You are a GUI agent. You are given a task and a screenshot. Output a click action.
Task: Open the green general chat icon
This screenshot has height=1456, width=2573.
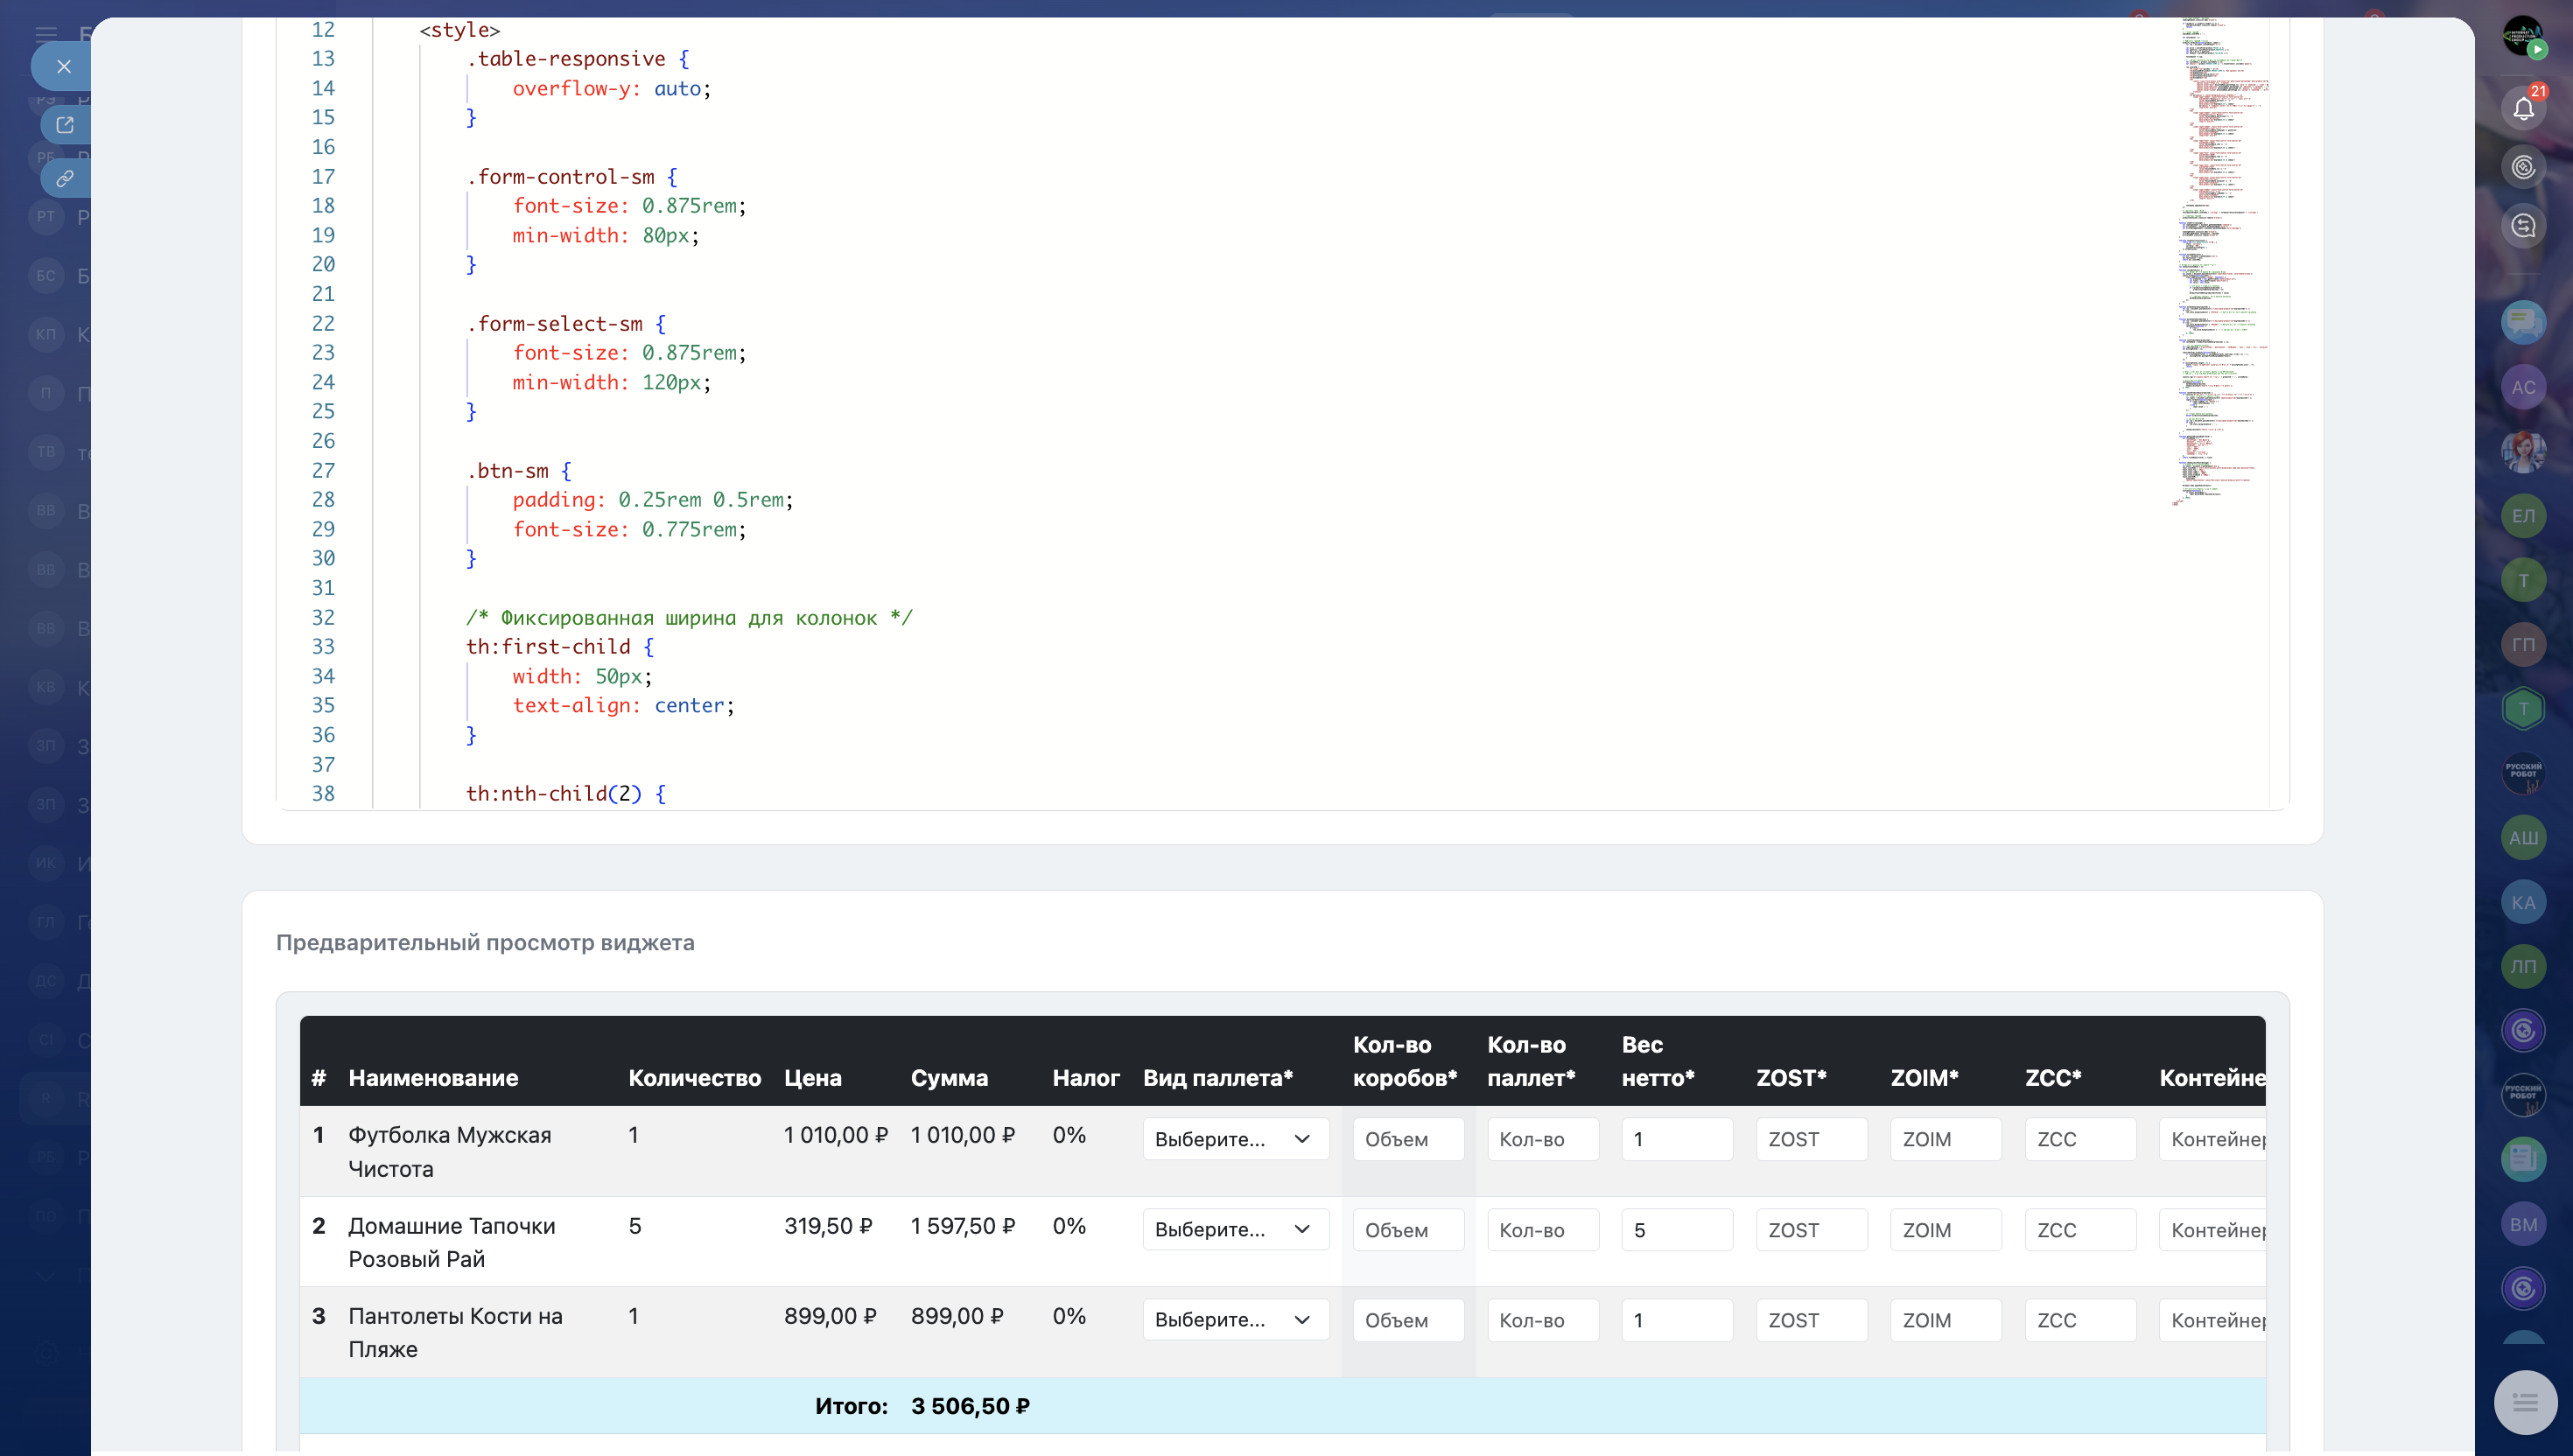click(x=2523, y=322)
